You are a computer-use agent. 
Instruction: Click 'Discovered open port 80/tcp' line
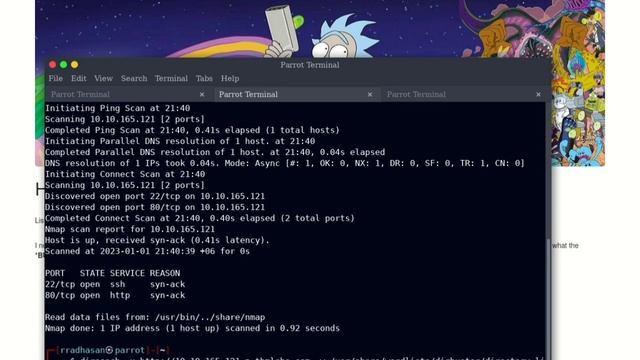pyautogui.click(x=155, y=207)
